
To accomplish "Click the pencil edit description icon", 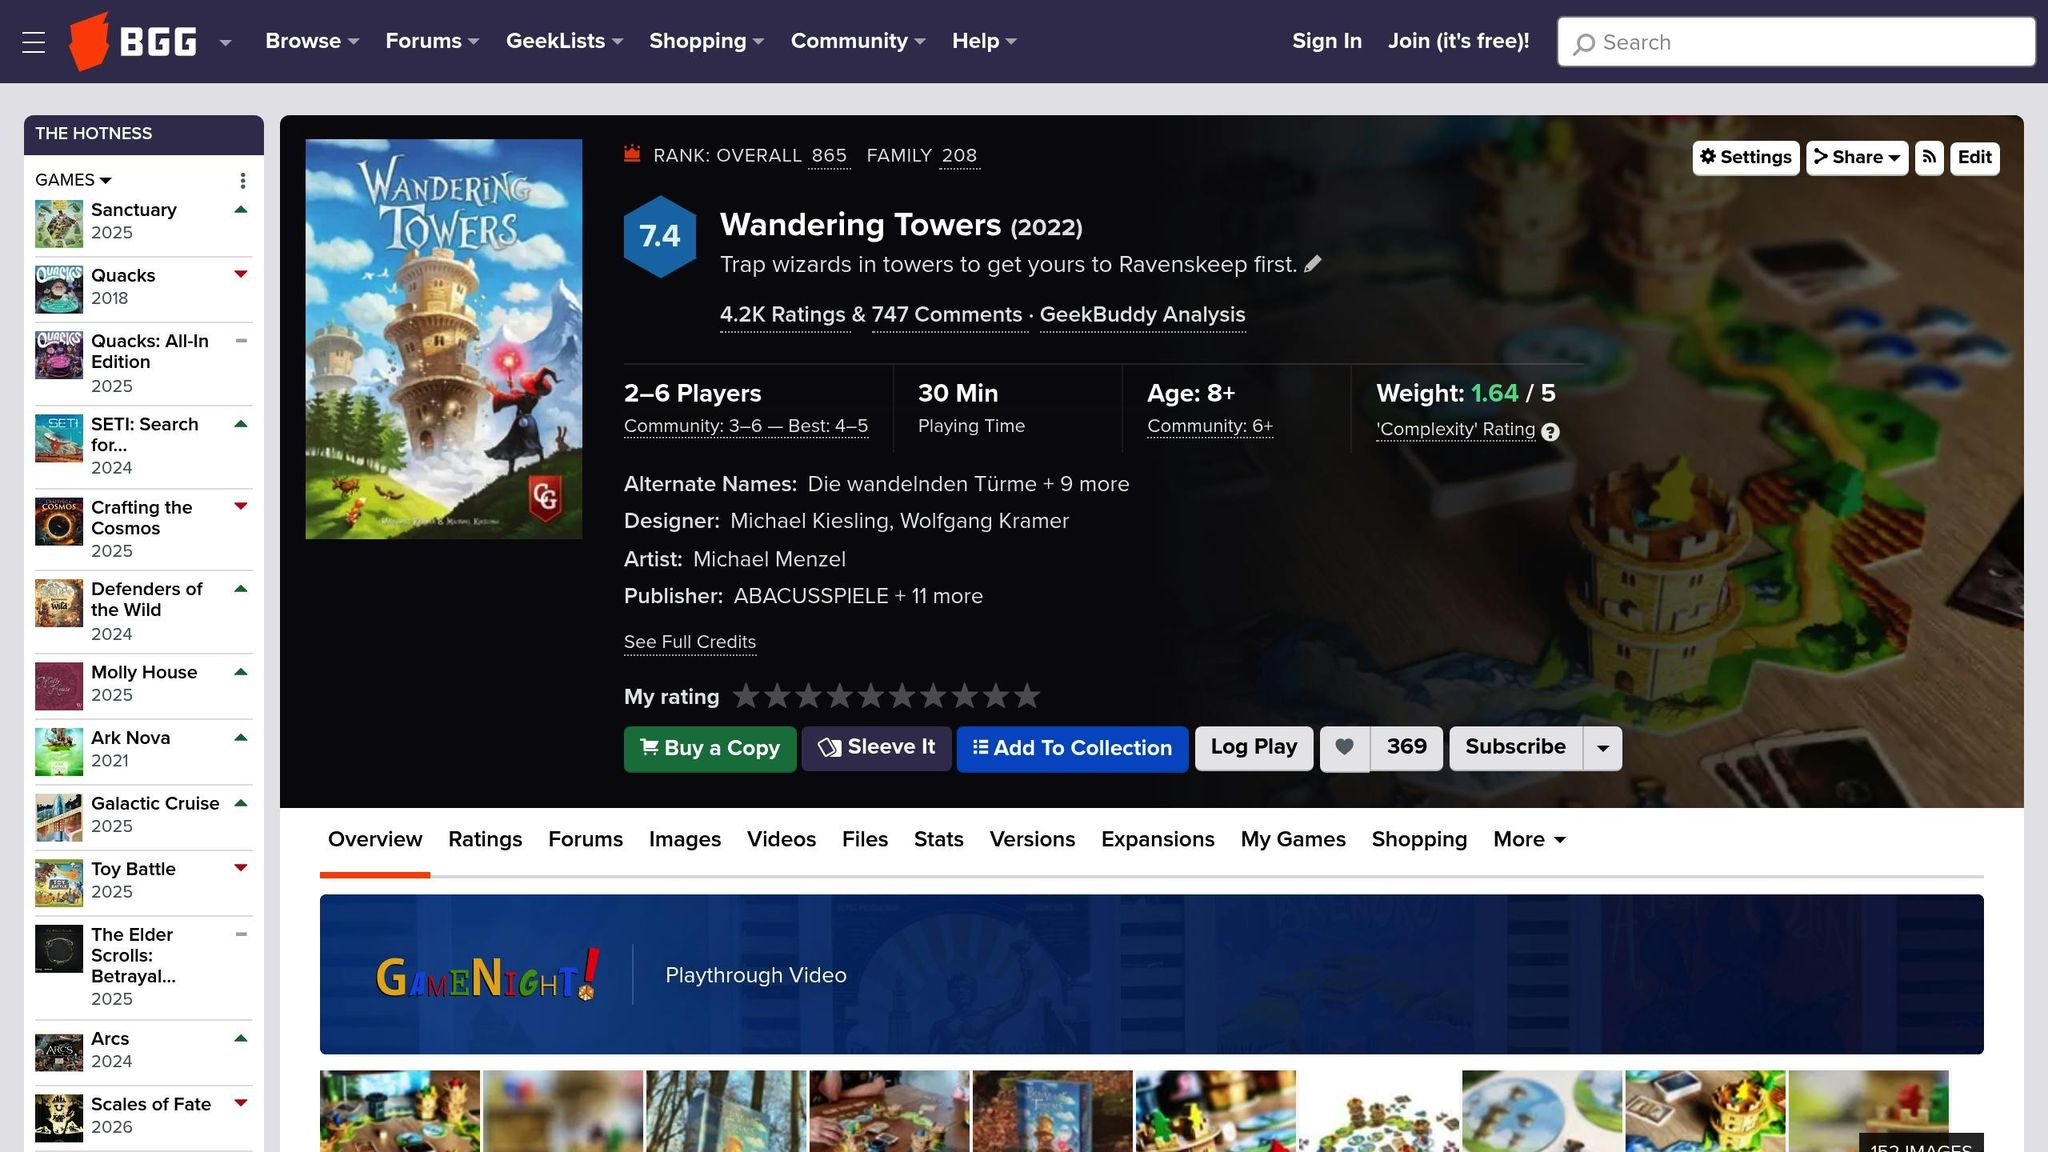I will tap(1313, 264).
